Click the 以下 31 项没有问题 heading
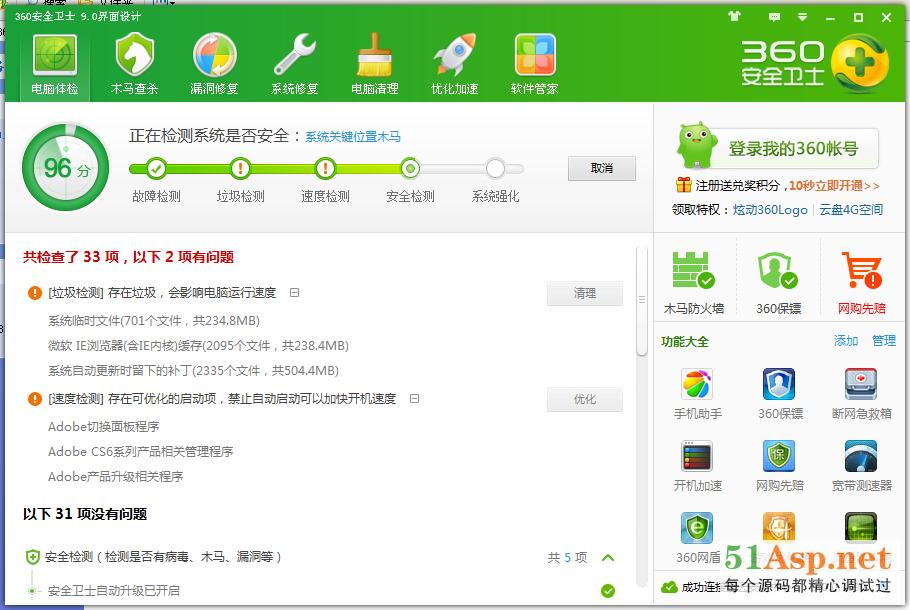910x610 pixels. point(85,514)
